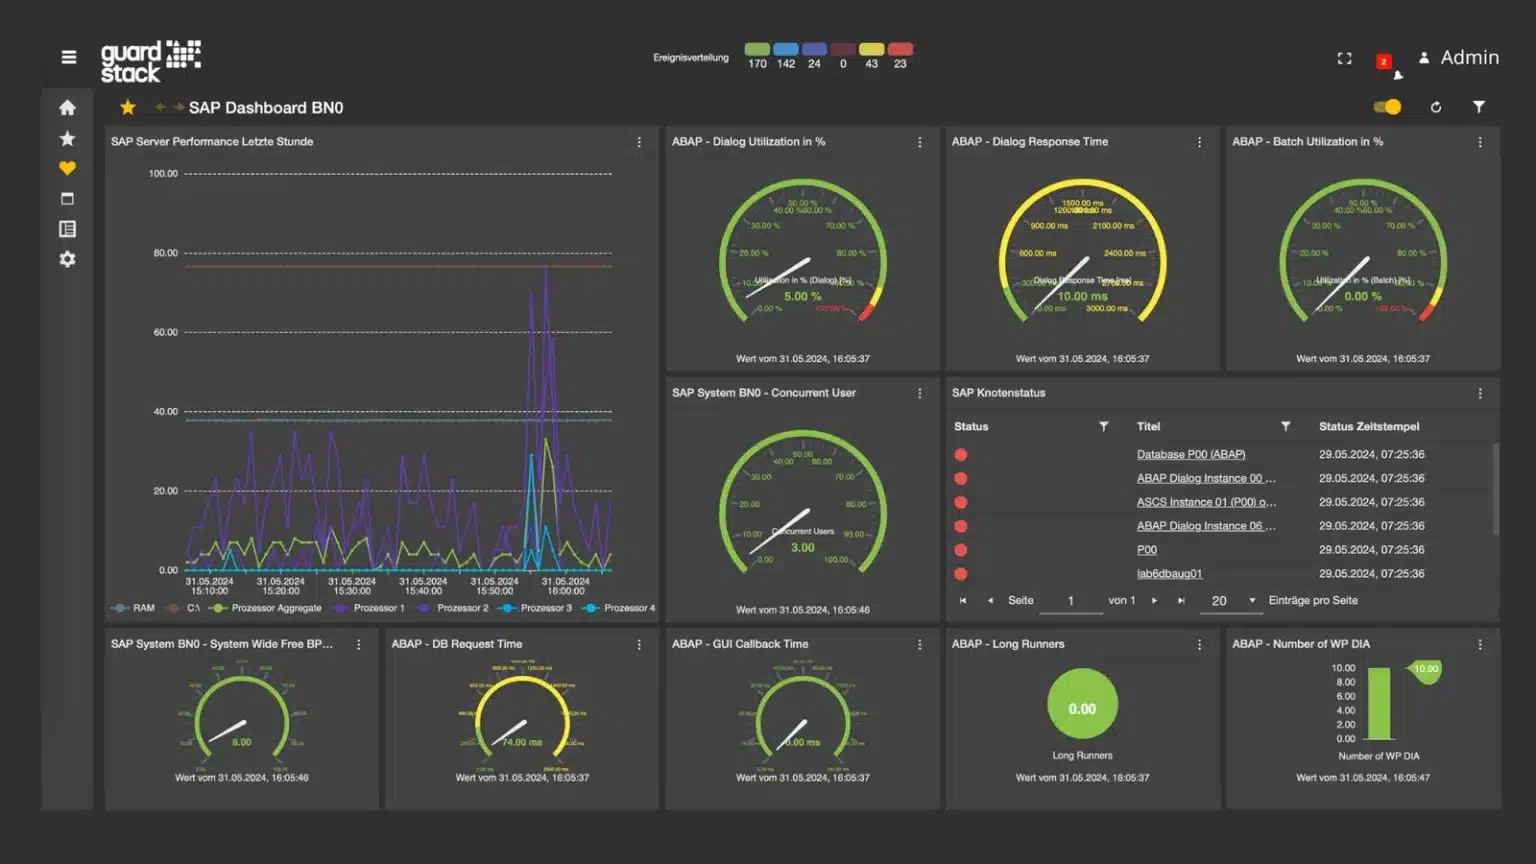1536x864 pixels.
Task: Filter the Status column
Action: (1104, 426)
